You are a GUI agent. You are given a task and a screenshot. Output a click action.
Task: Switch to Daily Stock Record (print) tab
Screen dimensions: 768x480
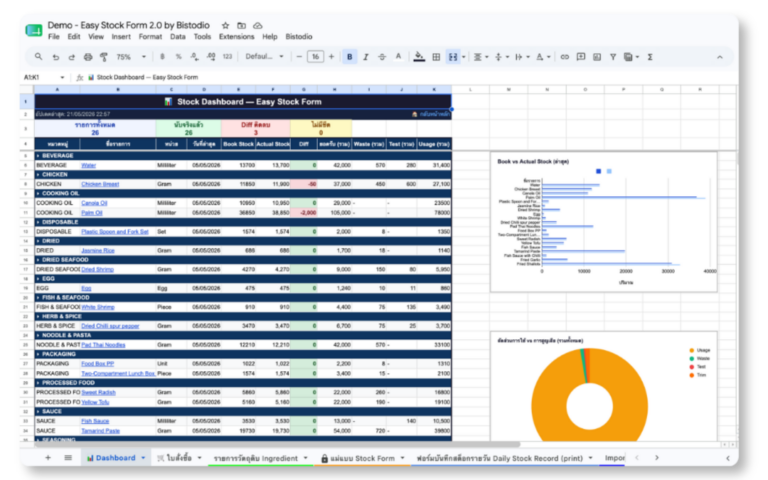[x=500, y=458]
